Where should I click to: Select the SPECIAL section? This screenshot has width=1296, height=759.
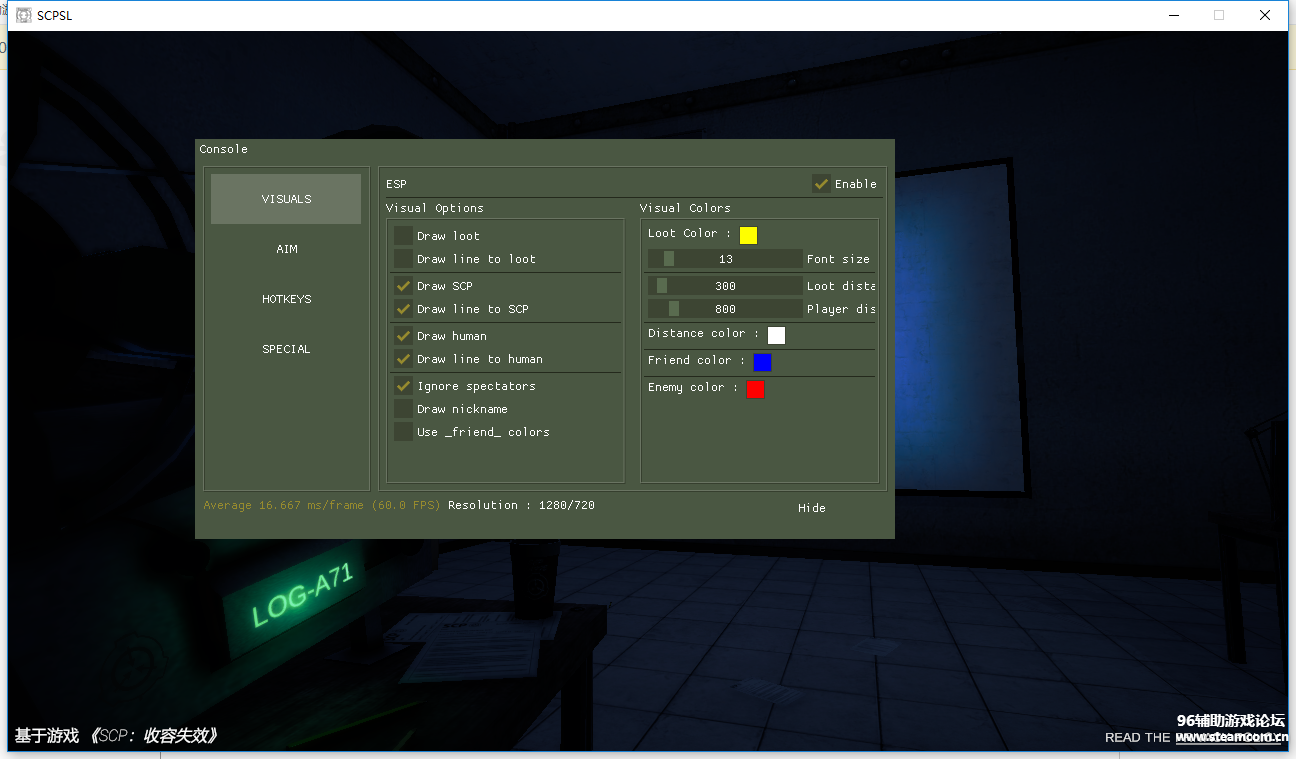pos(286,349)
